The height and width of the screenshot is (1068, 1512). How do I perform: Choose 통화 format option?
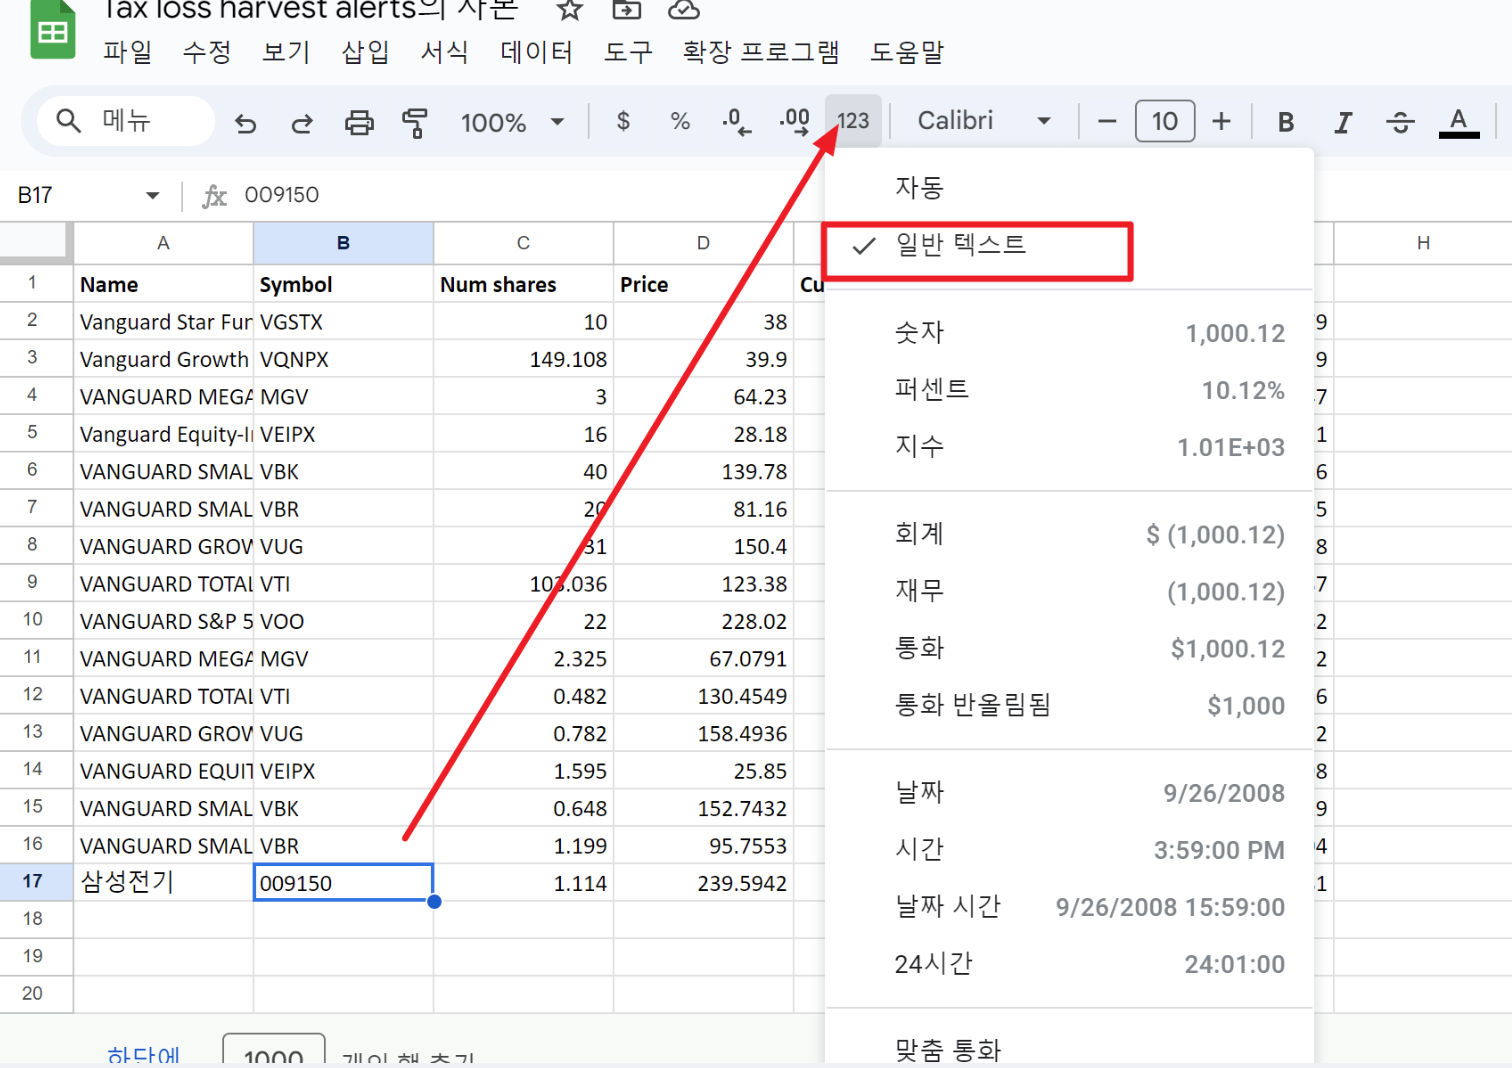[1069, 648]
